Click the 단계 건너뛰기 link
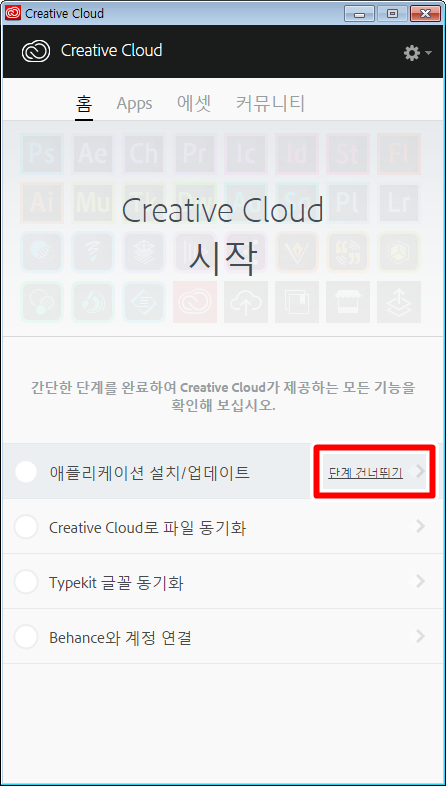Screen dimensions: 446x786 point(365,473)
